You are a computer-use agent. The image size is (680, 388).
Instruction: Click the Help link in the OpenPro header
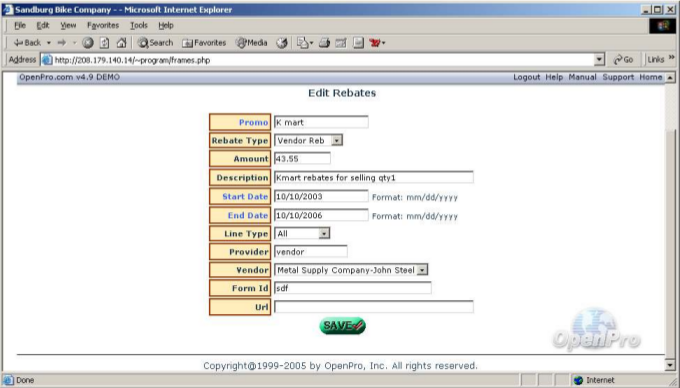tap(554, 77)
